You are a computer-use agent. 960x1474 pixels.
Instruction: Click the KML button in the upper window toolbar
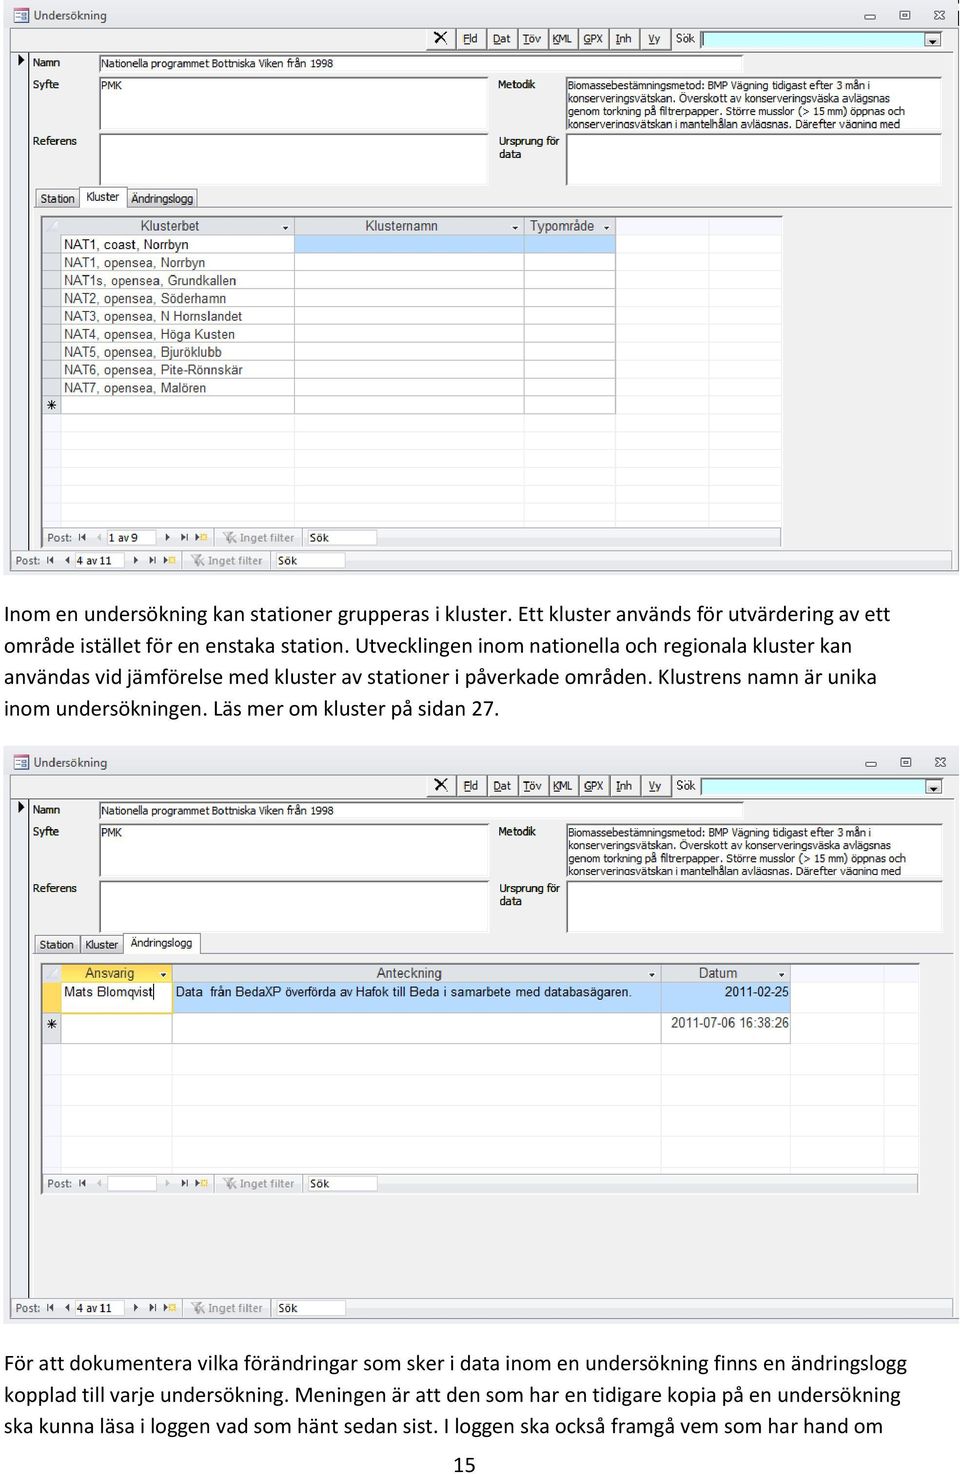coord(562,39)
